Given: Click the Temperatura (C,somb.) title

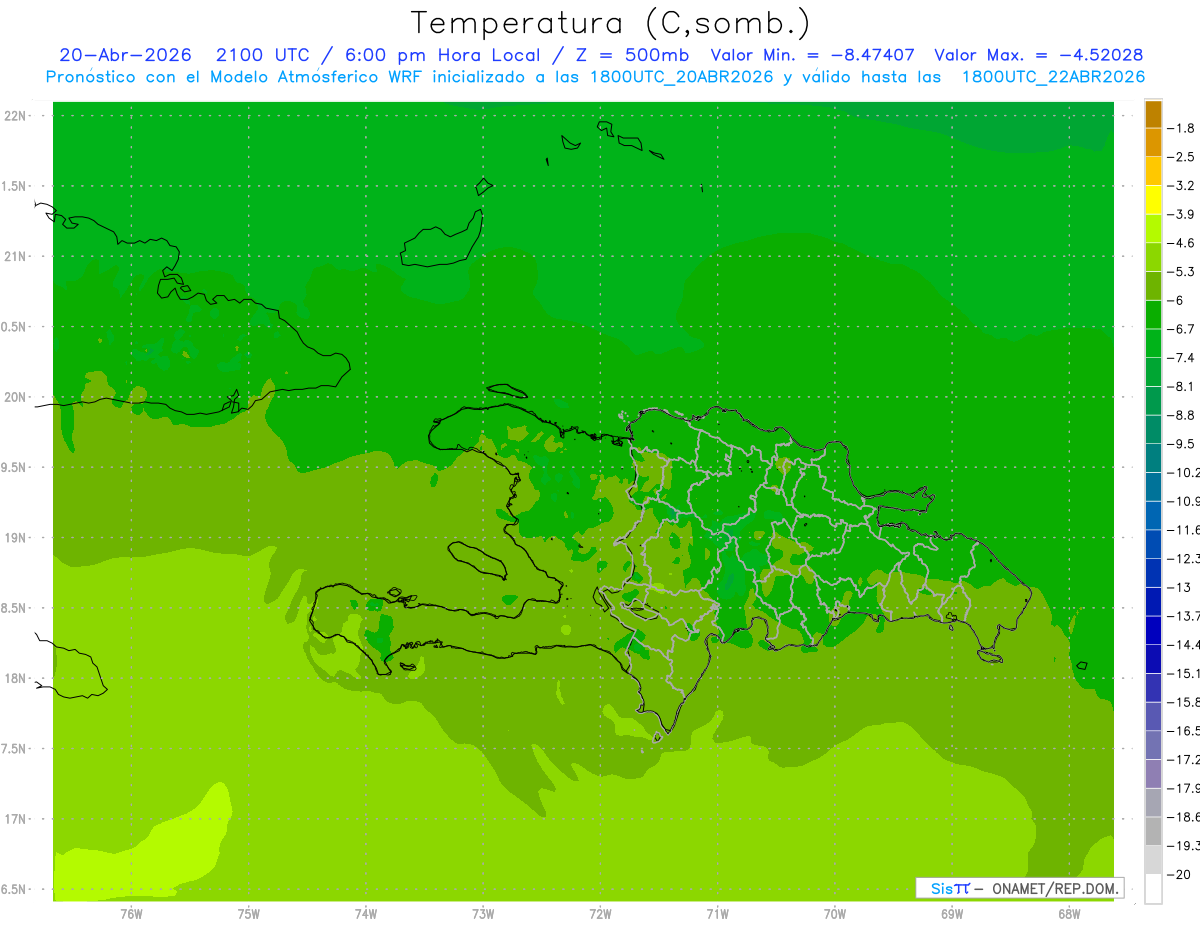Looking at the screenshot, I should [x=611, y=23].
